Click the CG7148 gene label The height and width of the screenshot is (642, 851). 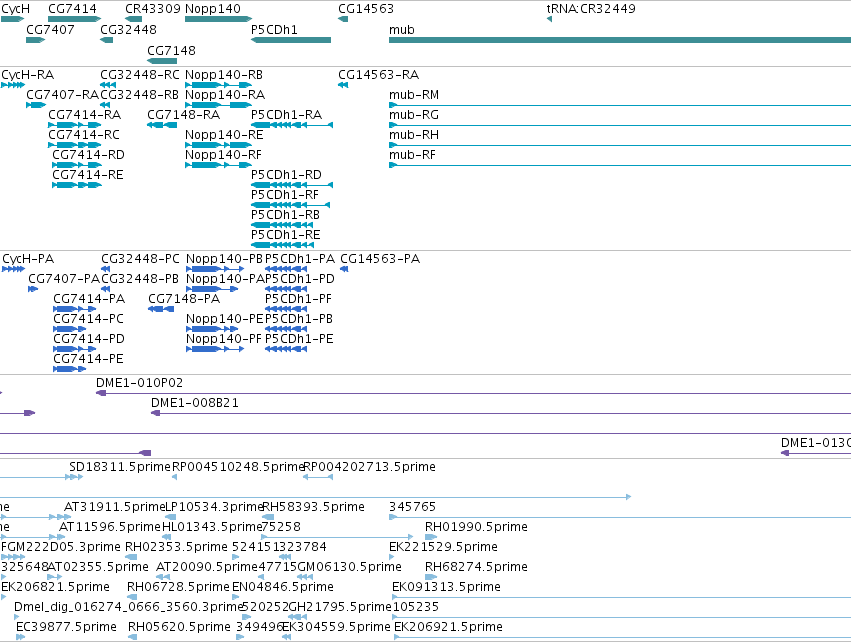[172, 50]
